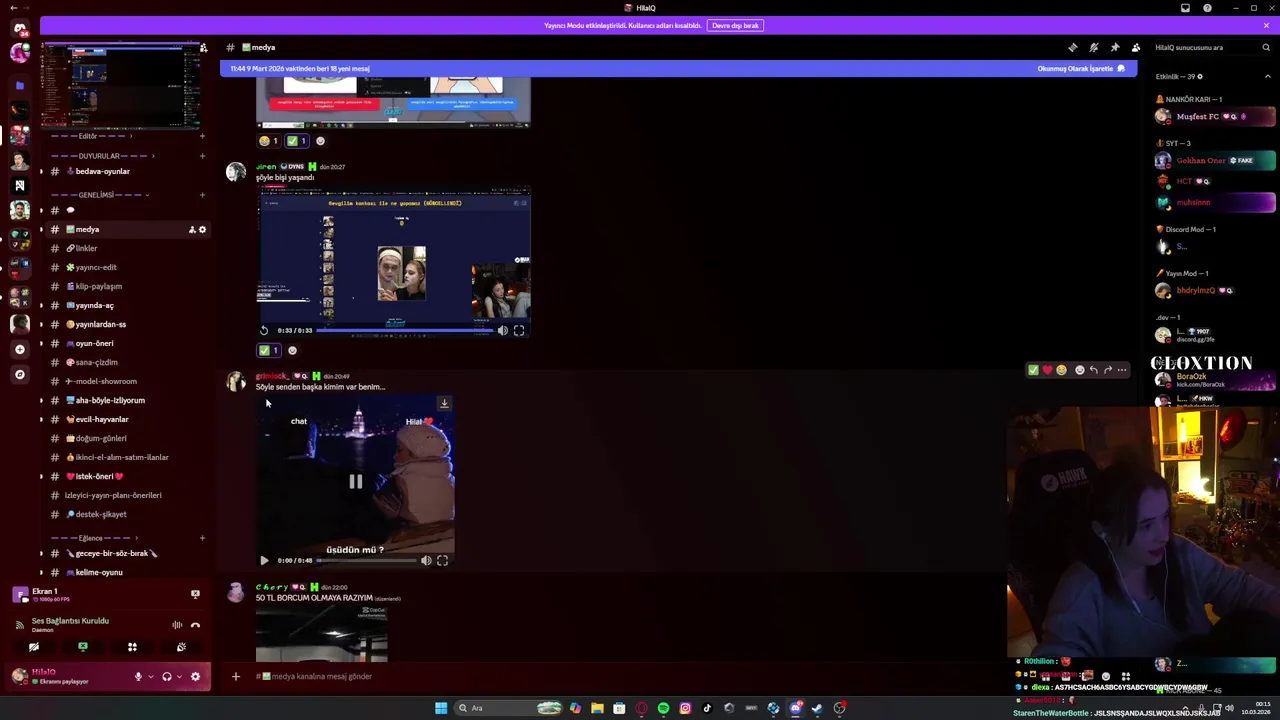Toggle the member list icon
The height and width of the screenshot is (720, 1280).
click(x=1136, y=47)
